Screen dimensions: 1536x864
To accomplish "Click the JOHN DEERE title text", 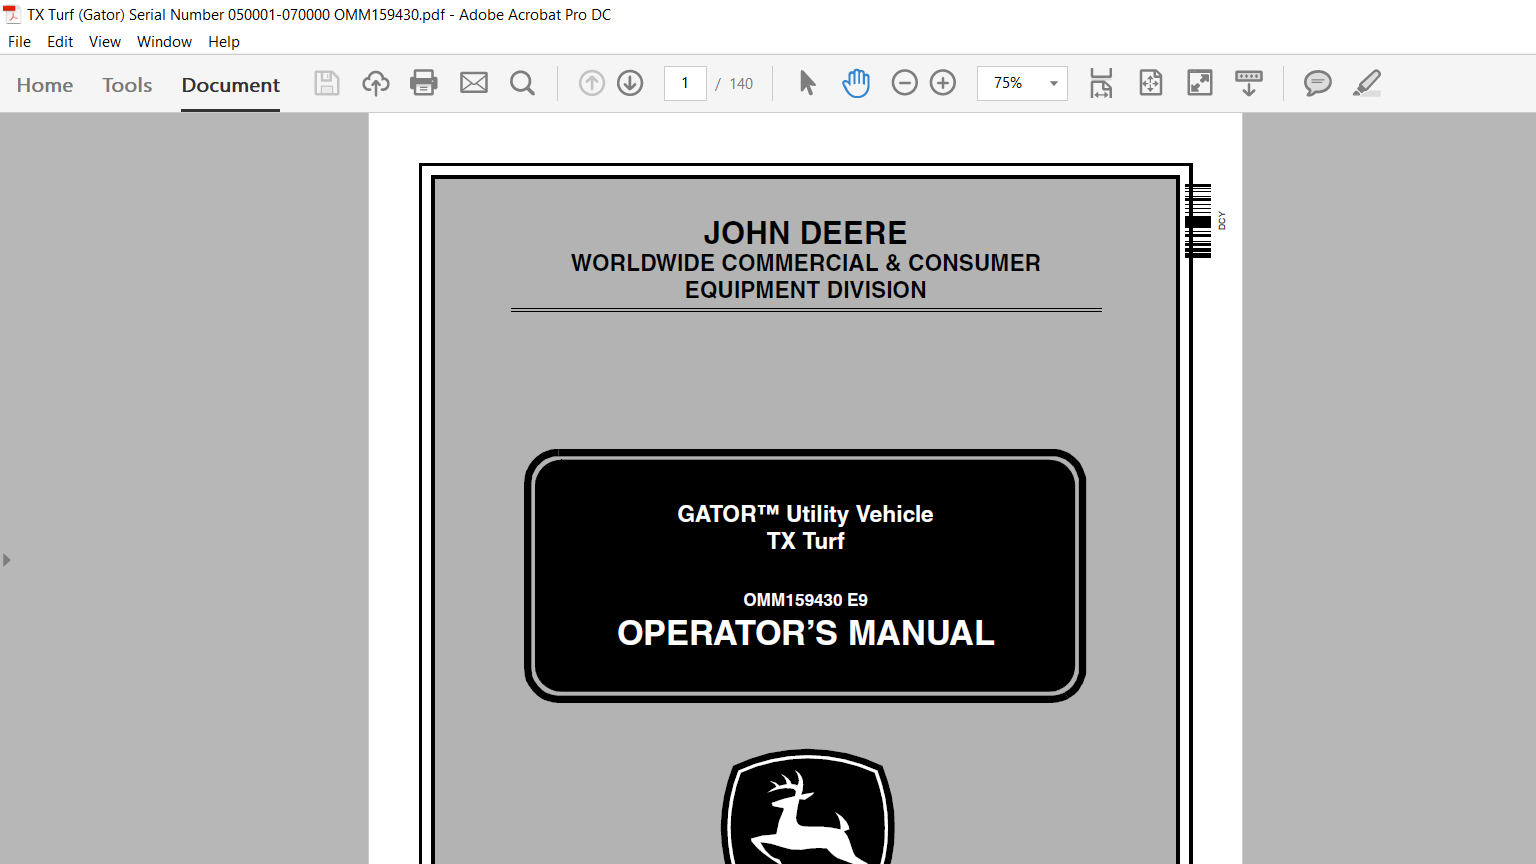I will [x=805, y=233].
